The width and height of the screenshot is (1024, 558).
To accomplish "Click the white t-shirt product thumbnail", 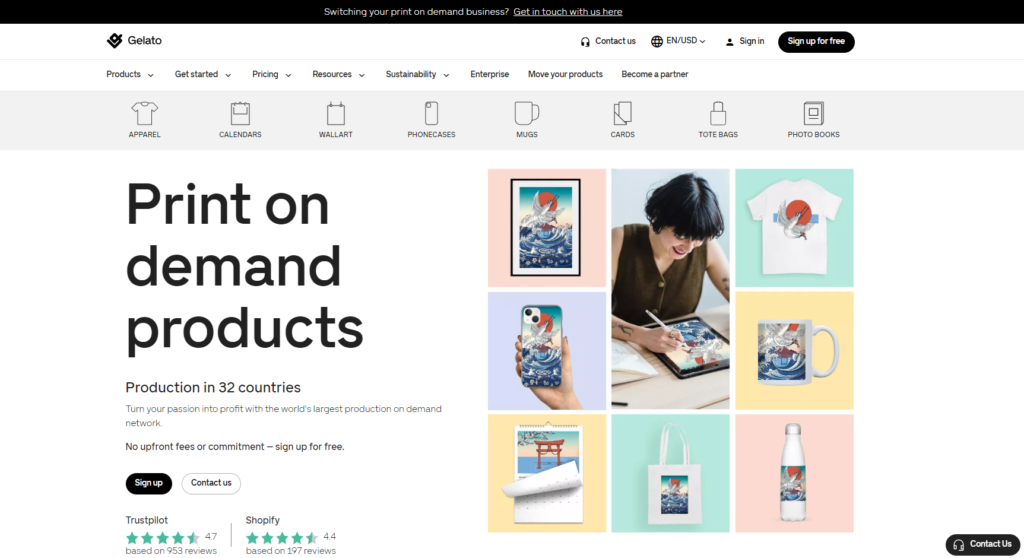I will click(x=794, y=227).
